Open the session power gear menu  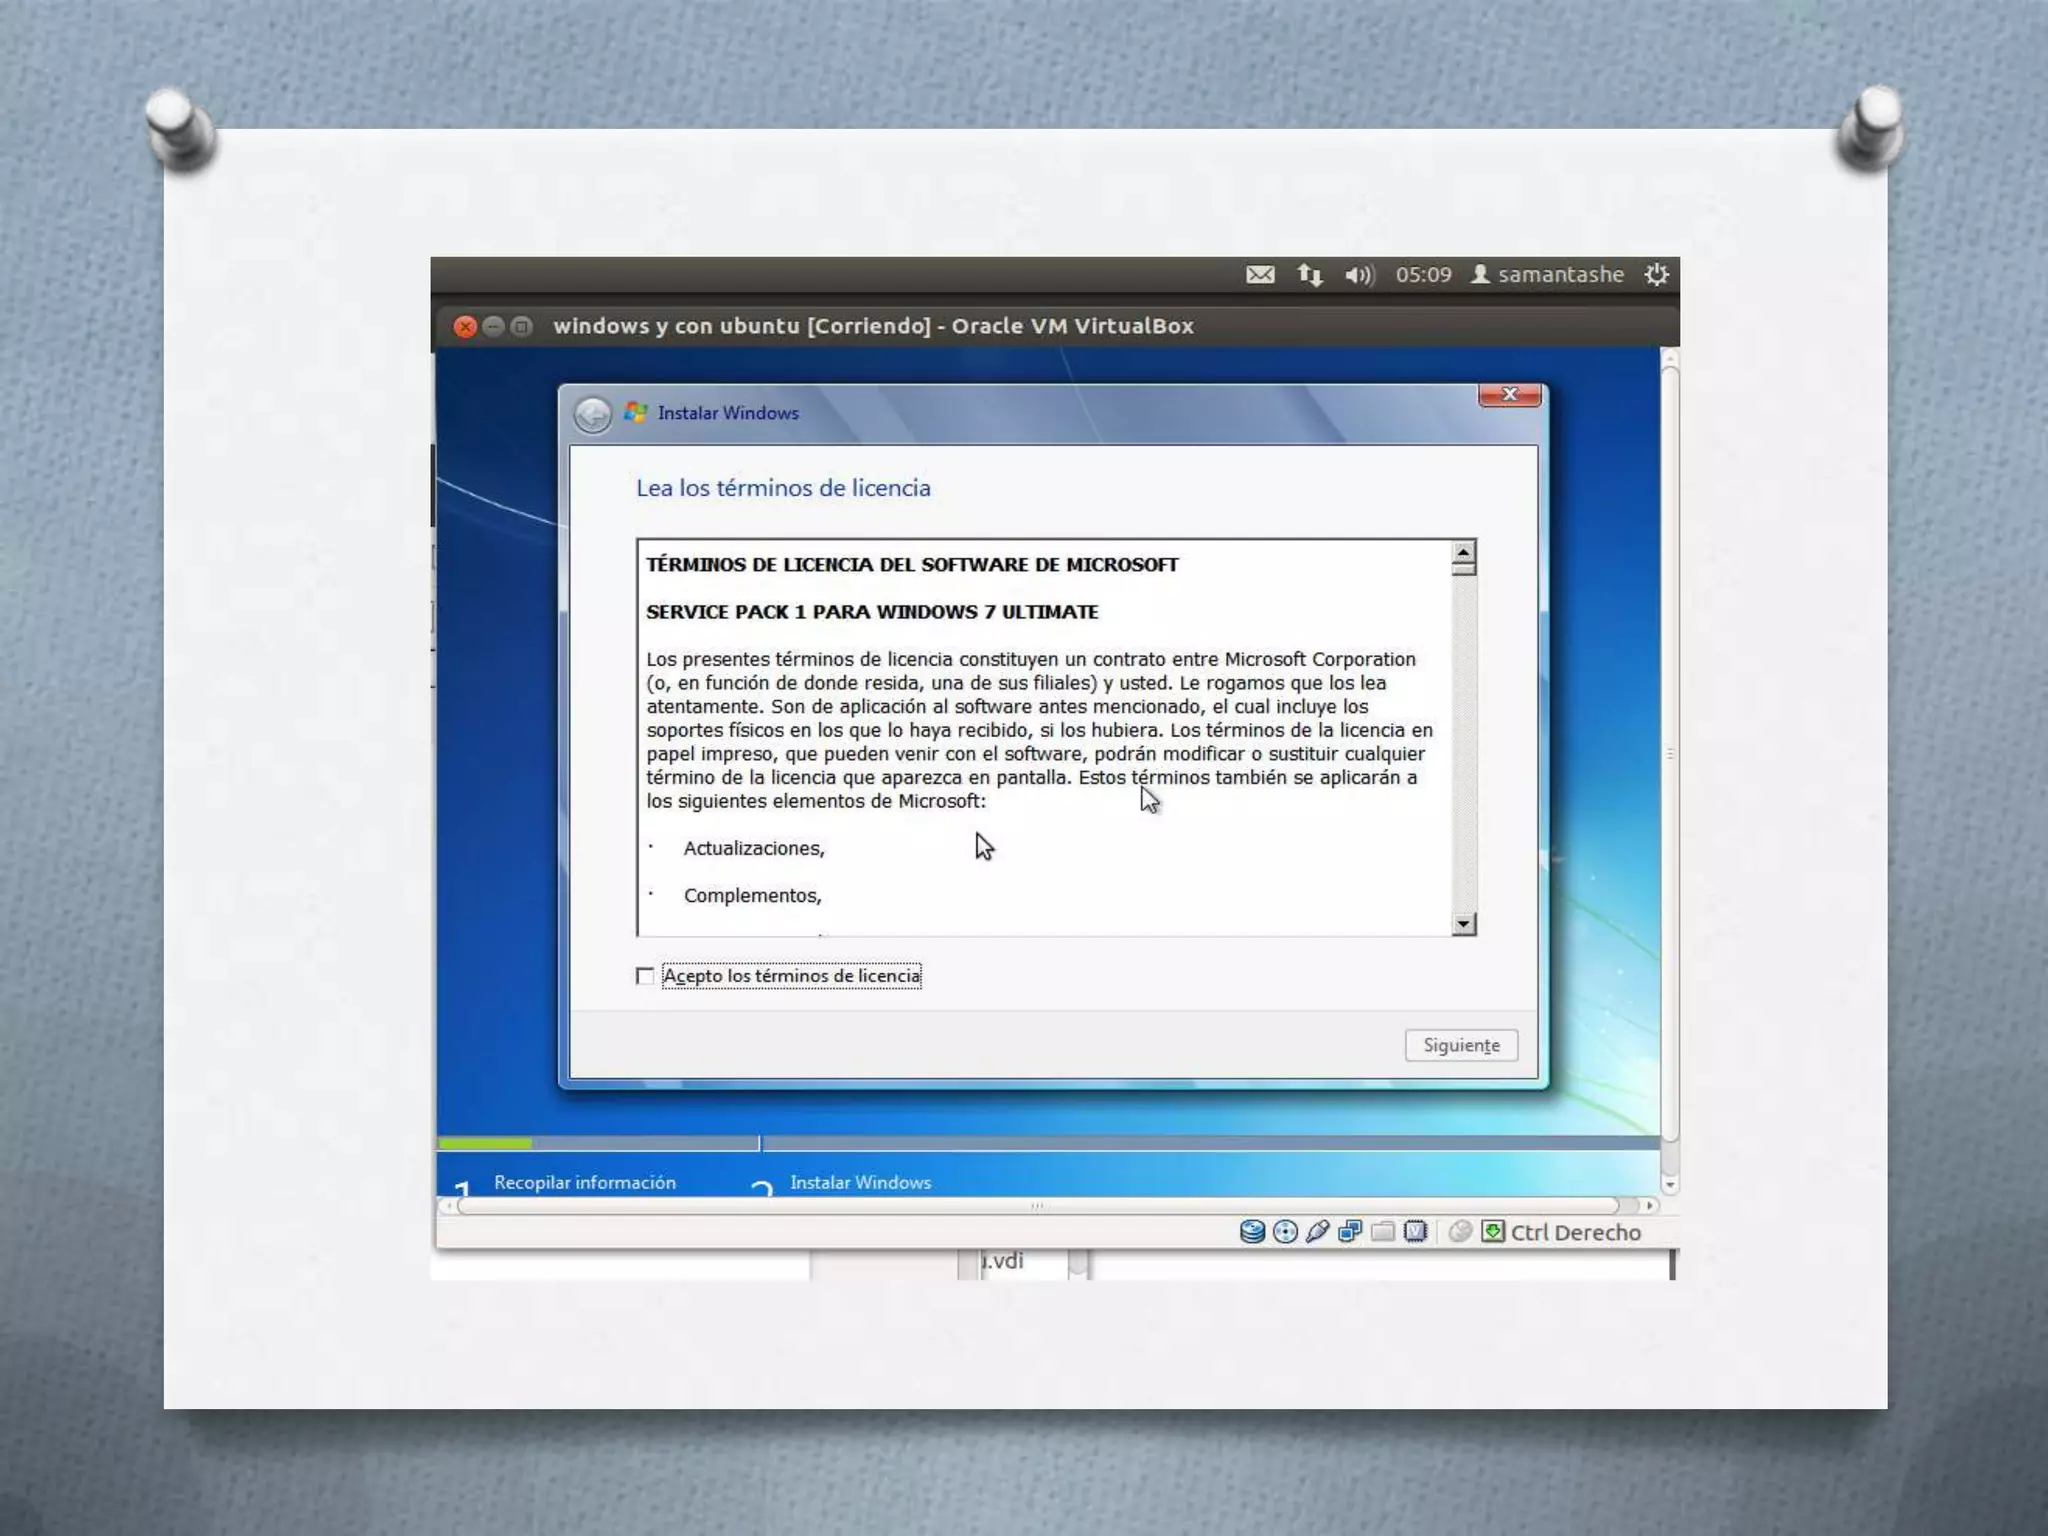click(1657, 275)
